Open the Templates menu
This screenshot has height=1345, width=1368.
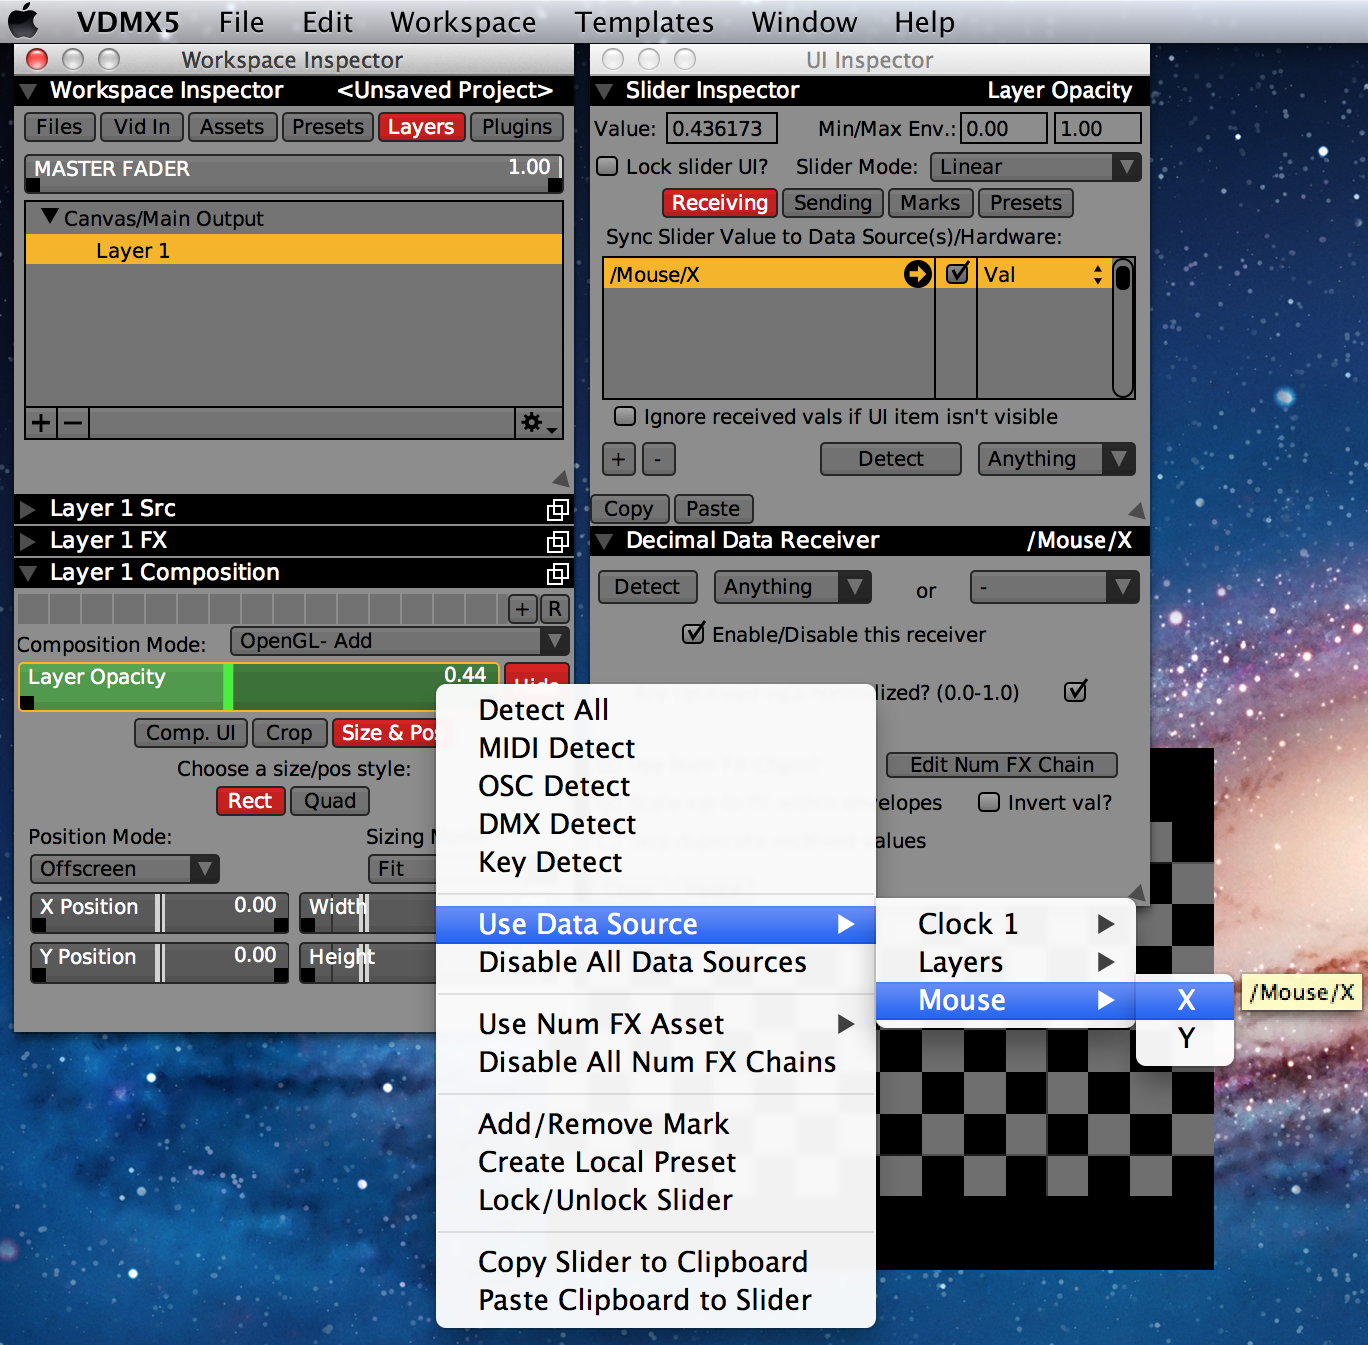tap(644, 21)
